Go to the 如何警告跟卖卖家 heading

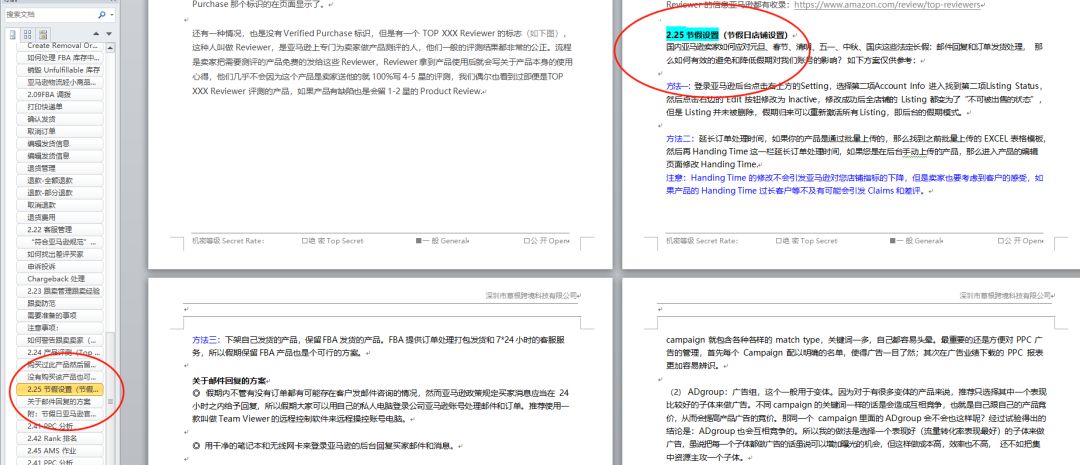[x=61, y=340]
